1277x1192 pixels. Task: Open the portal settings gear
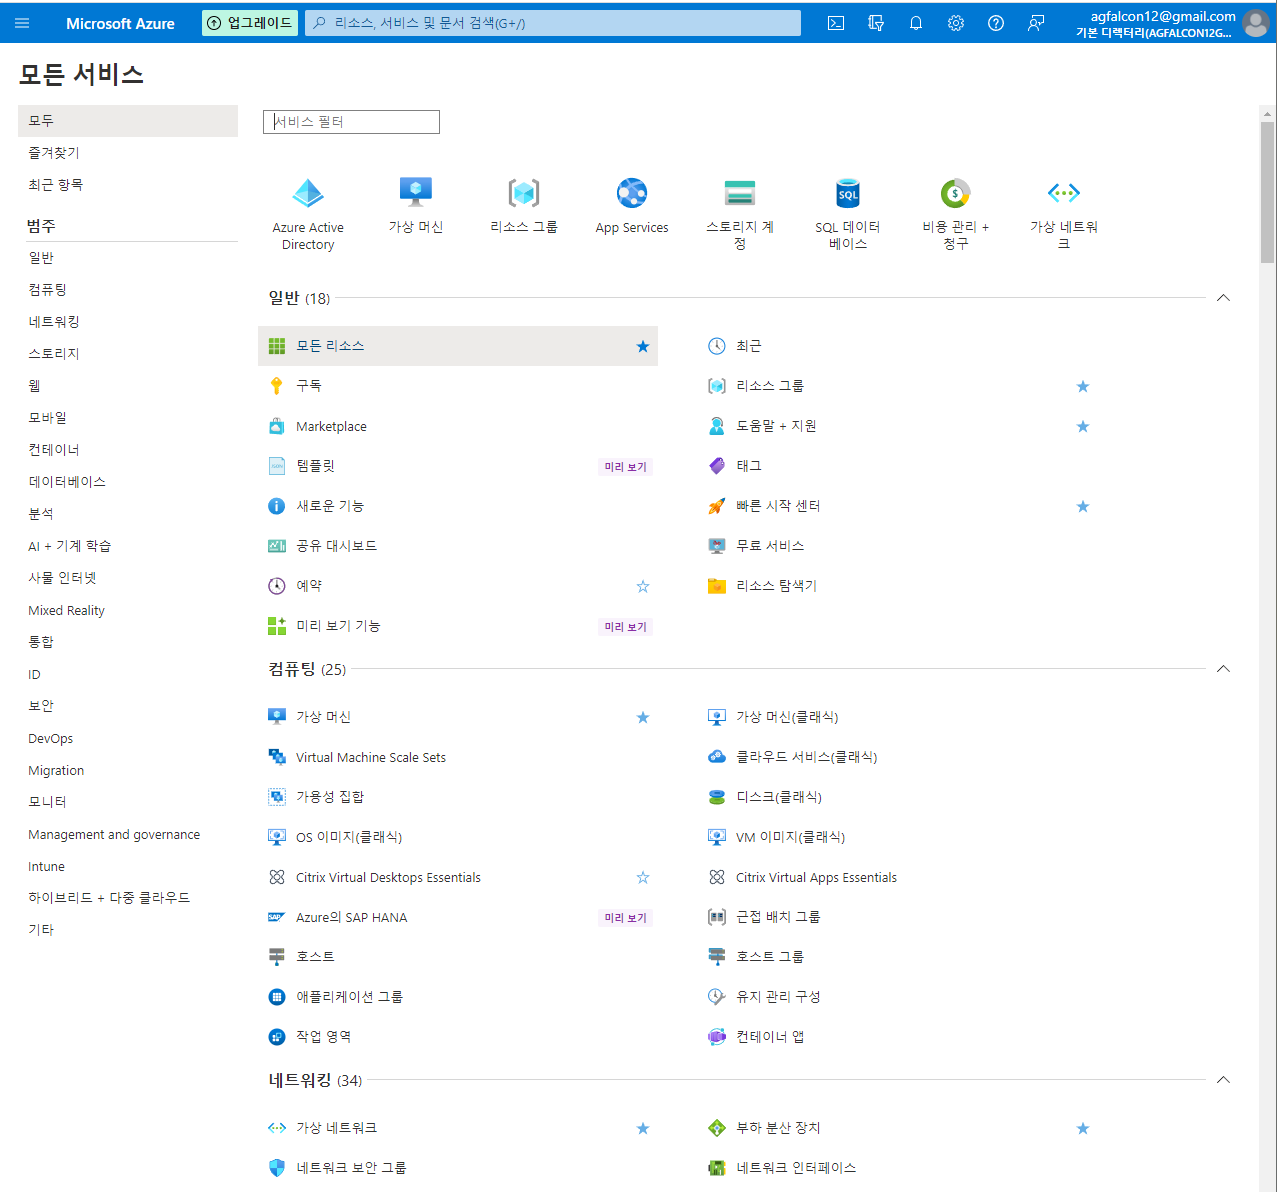[x=956, y=23]
